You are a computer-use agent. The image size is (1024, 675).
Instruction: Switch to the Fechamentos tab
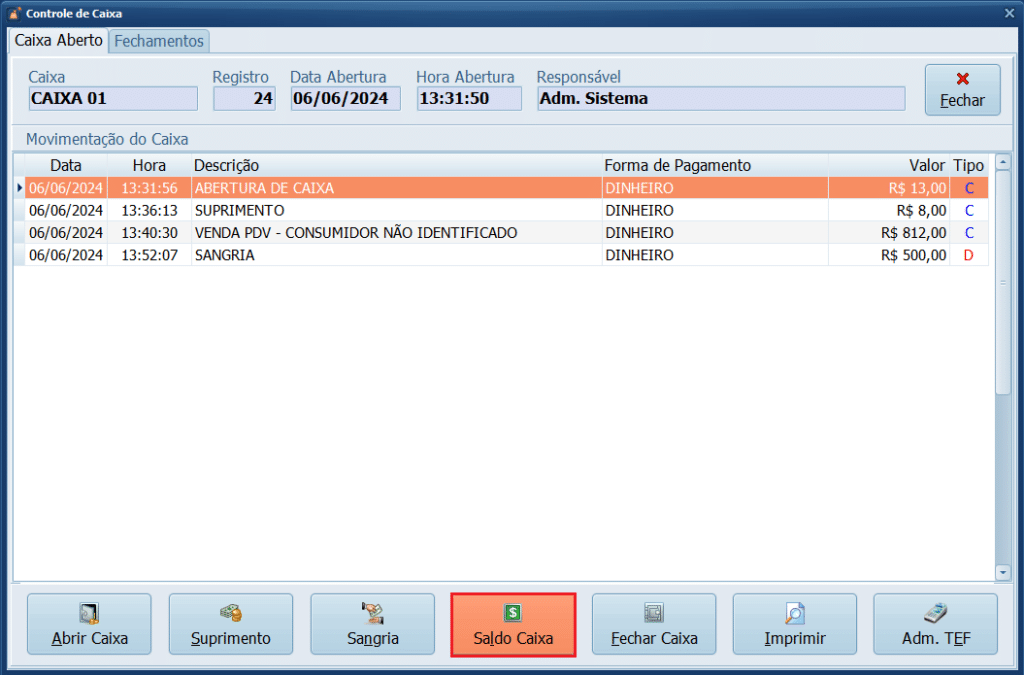pyautogui.click(x=159, y=41)
